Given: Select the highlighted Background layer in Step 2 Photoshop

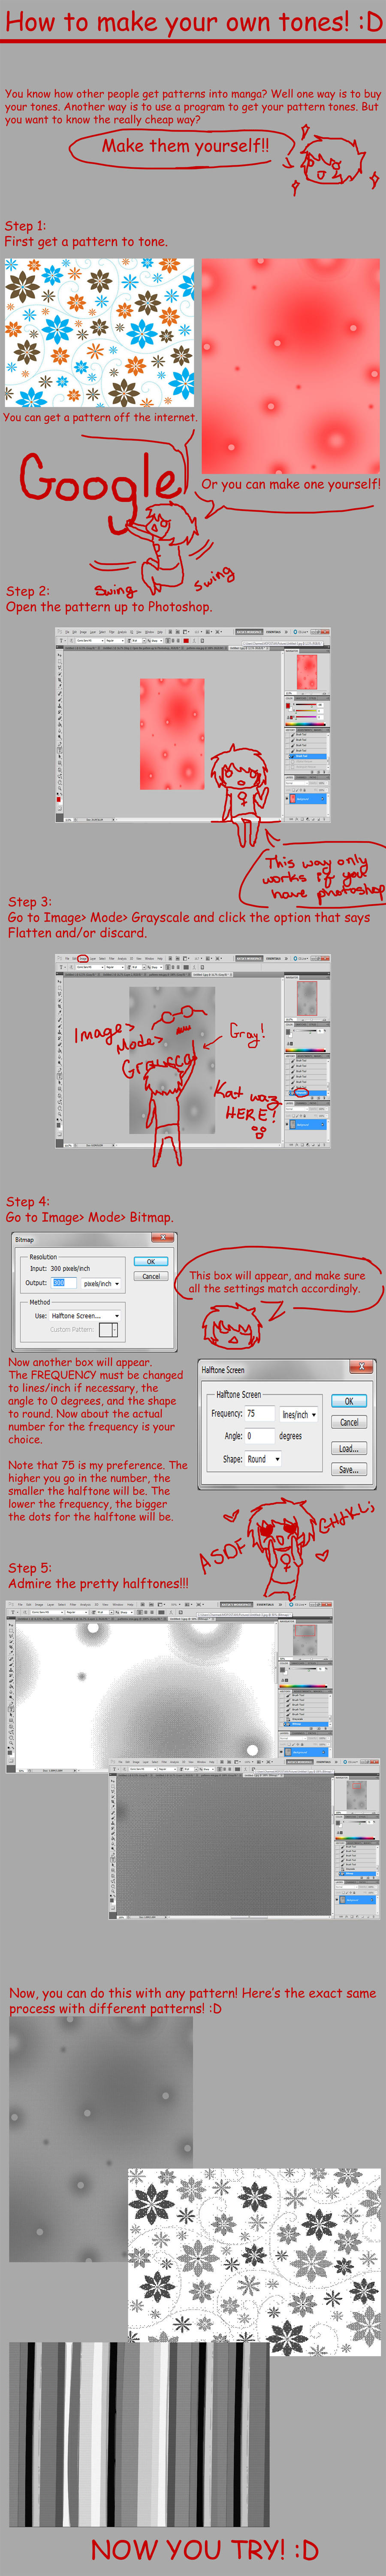Looking at the screenshot, I should [307, 799].
